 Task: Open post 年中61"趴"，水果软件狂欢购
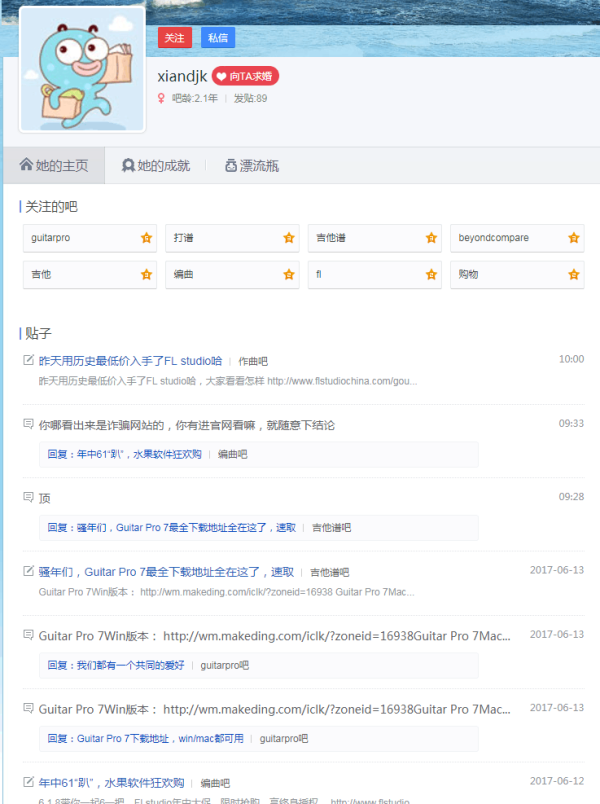point(111,783)
